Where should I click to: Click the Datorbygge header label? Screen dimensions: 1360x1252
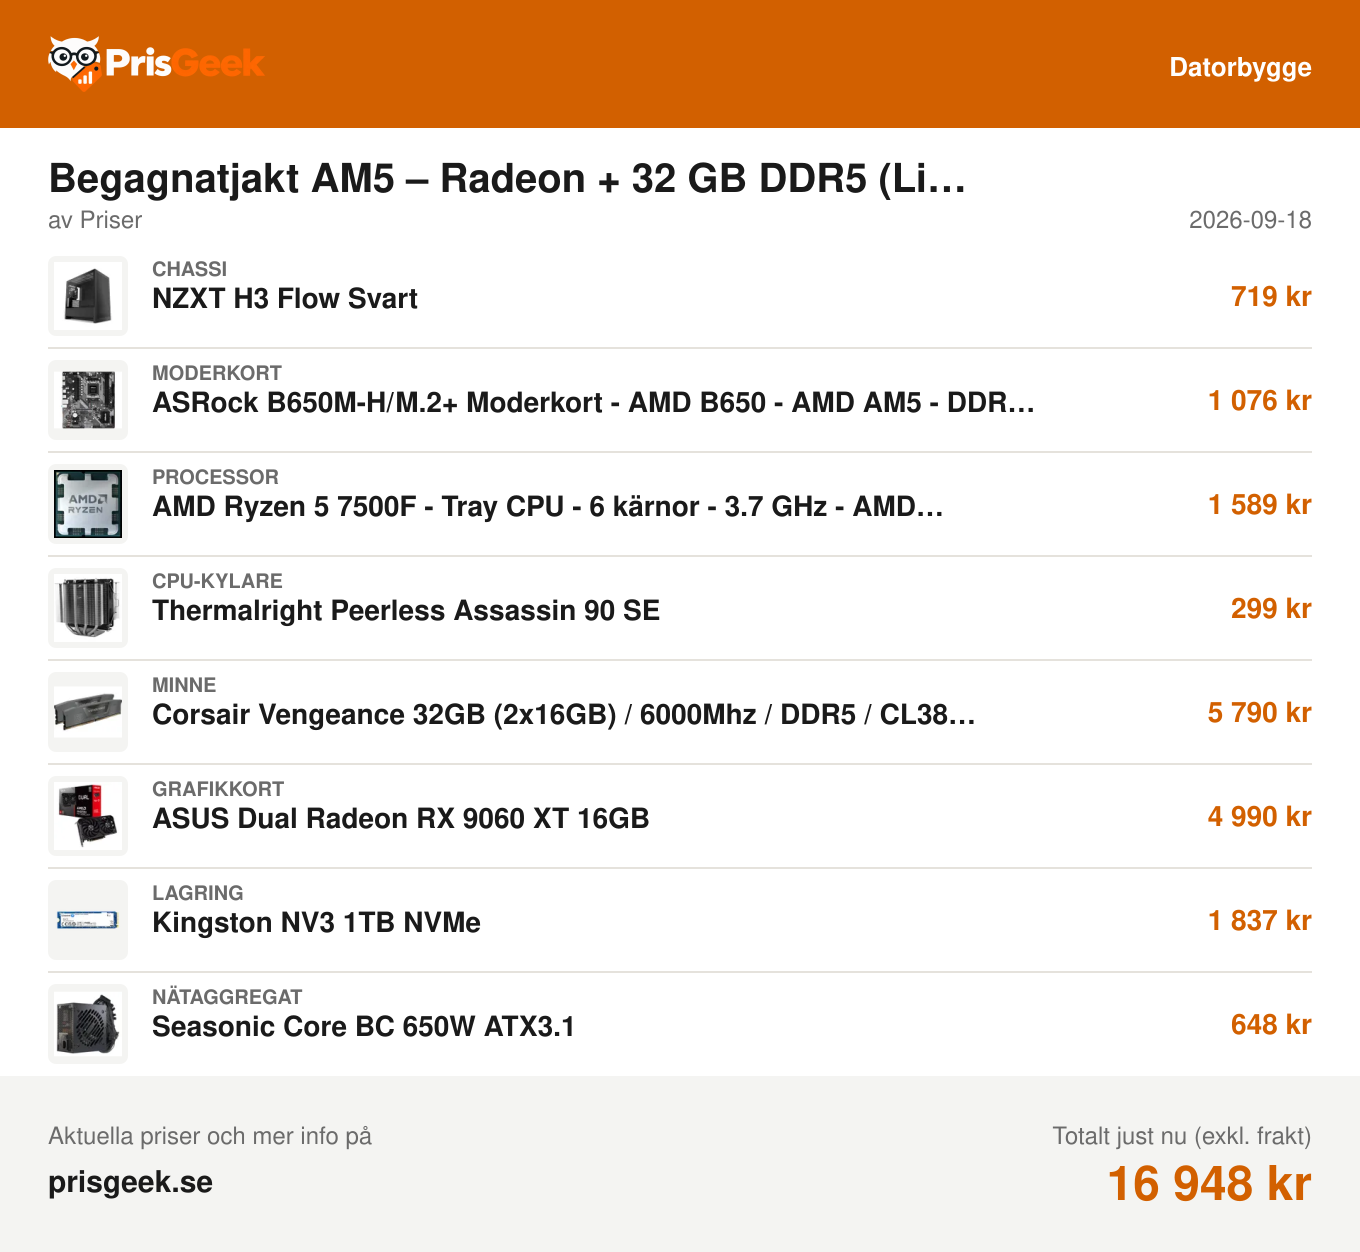pyautogui.click(x=1240, y=67)
